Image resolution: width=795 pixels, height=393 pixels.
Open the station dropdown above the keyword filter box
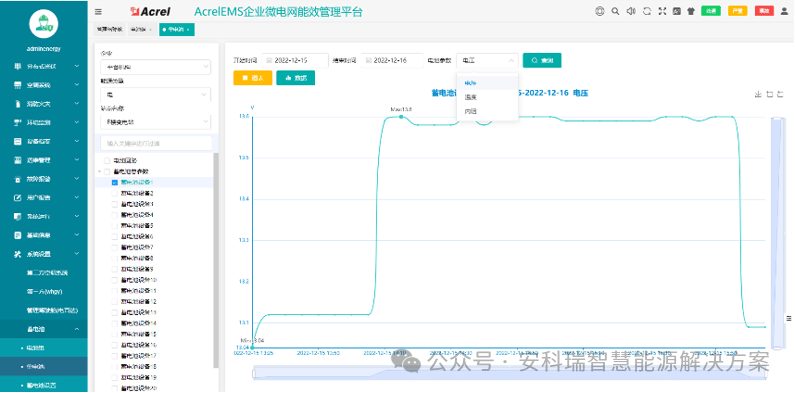(156, 122)
